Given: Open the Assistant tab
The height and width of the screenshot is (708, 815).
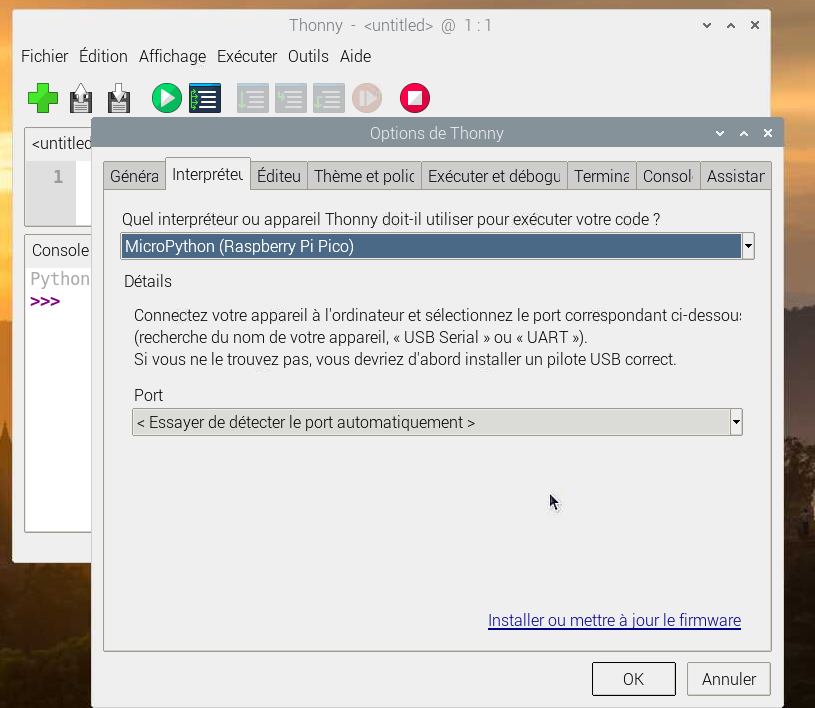Looking at the screenshot, I should (735, 176).
